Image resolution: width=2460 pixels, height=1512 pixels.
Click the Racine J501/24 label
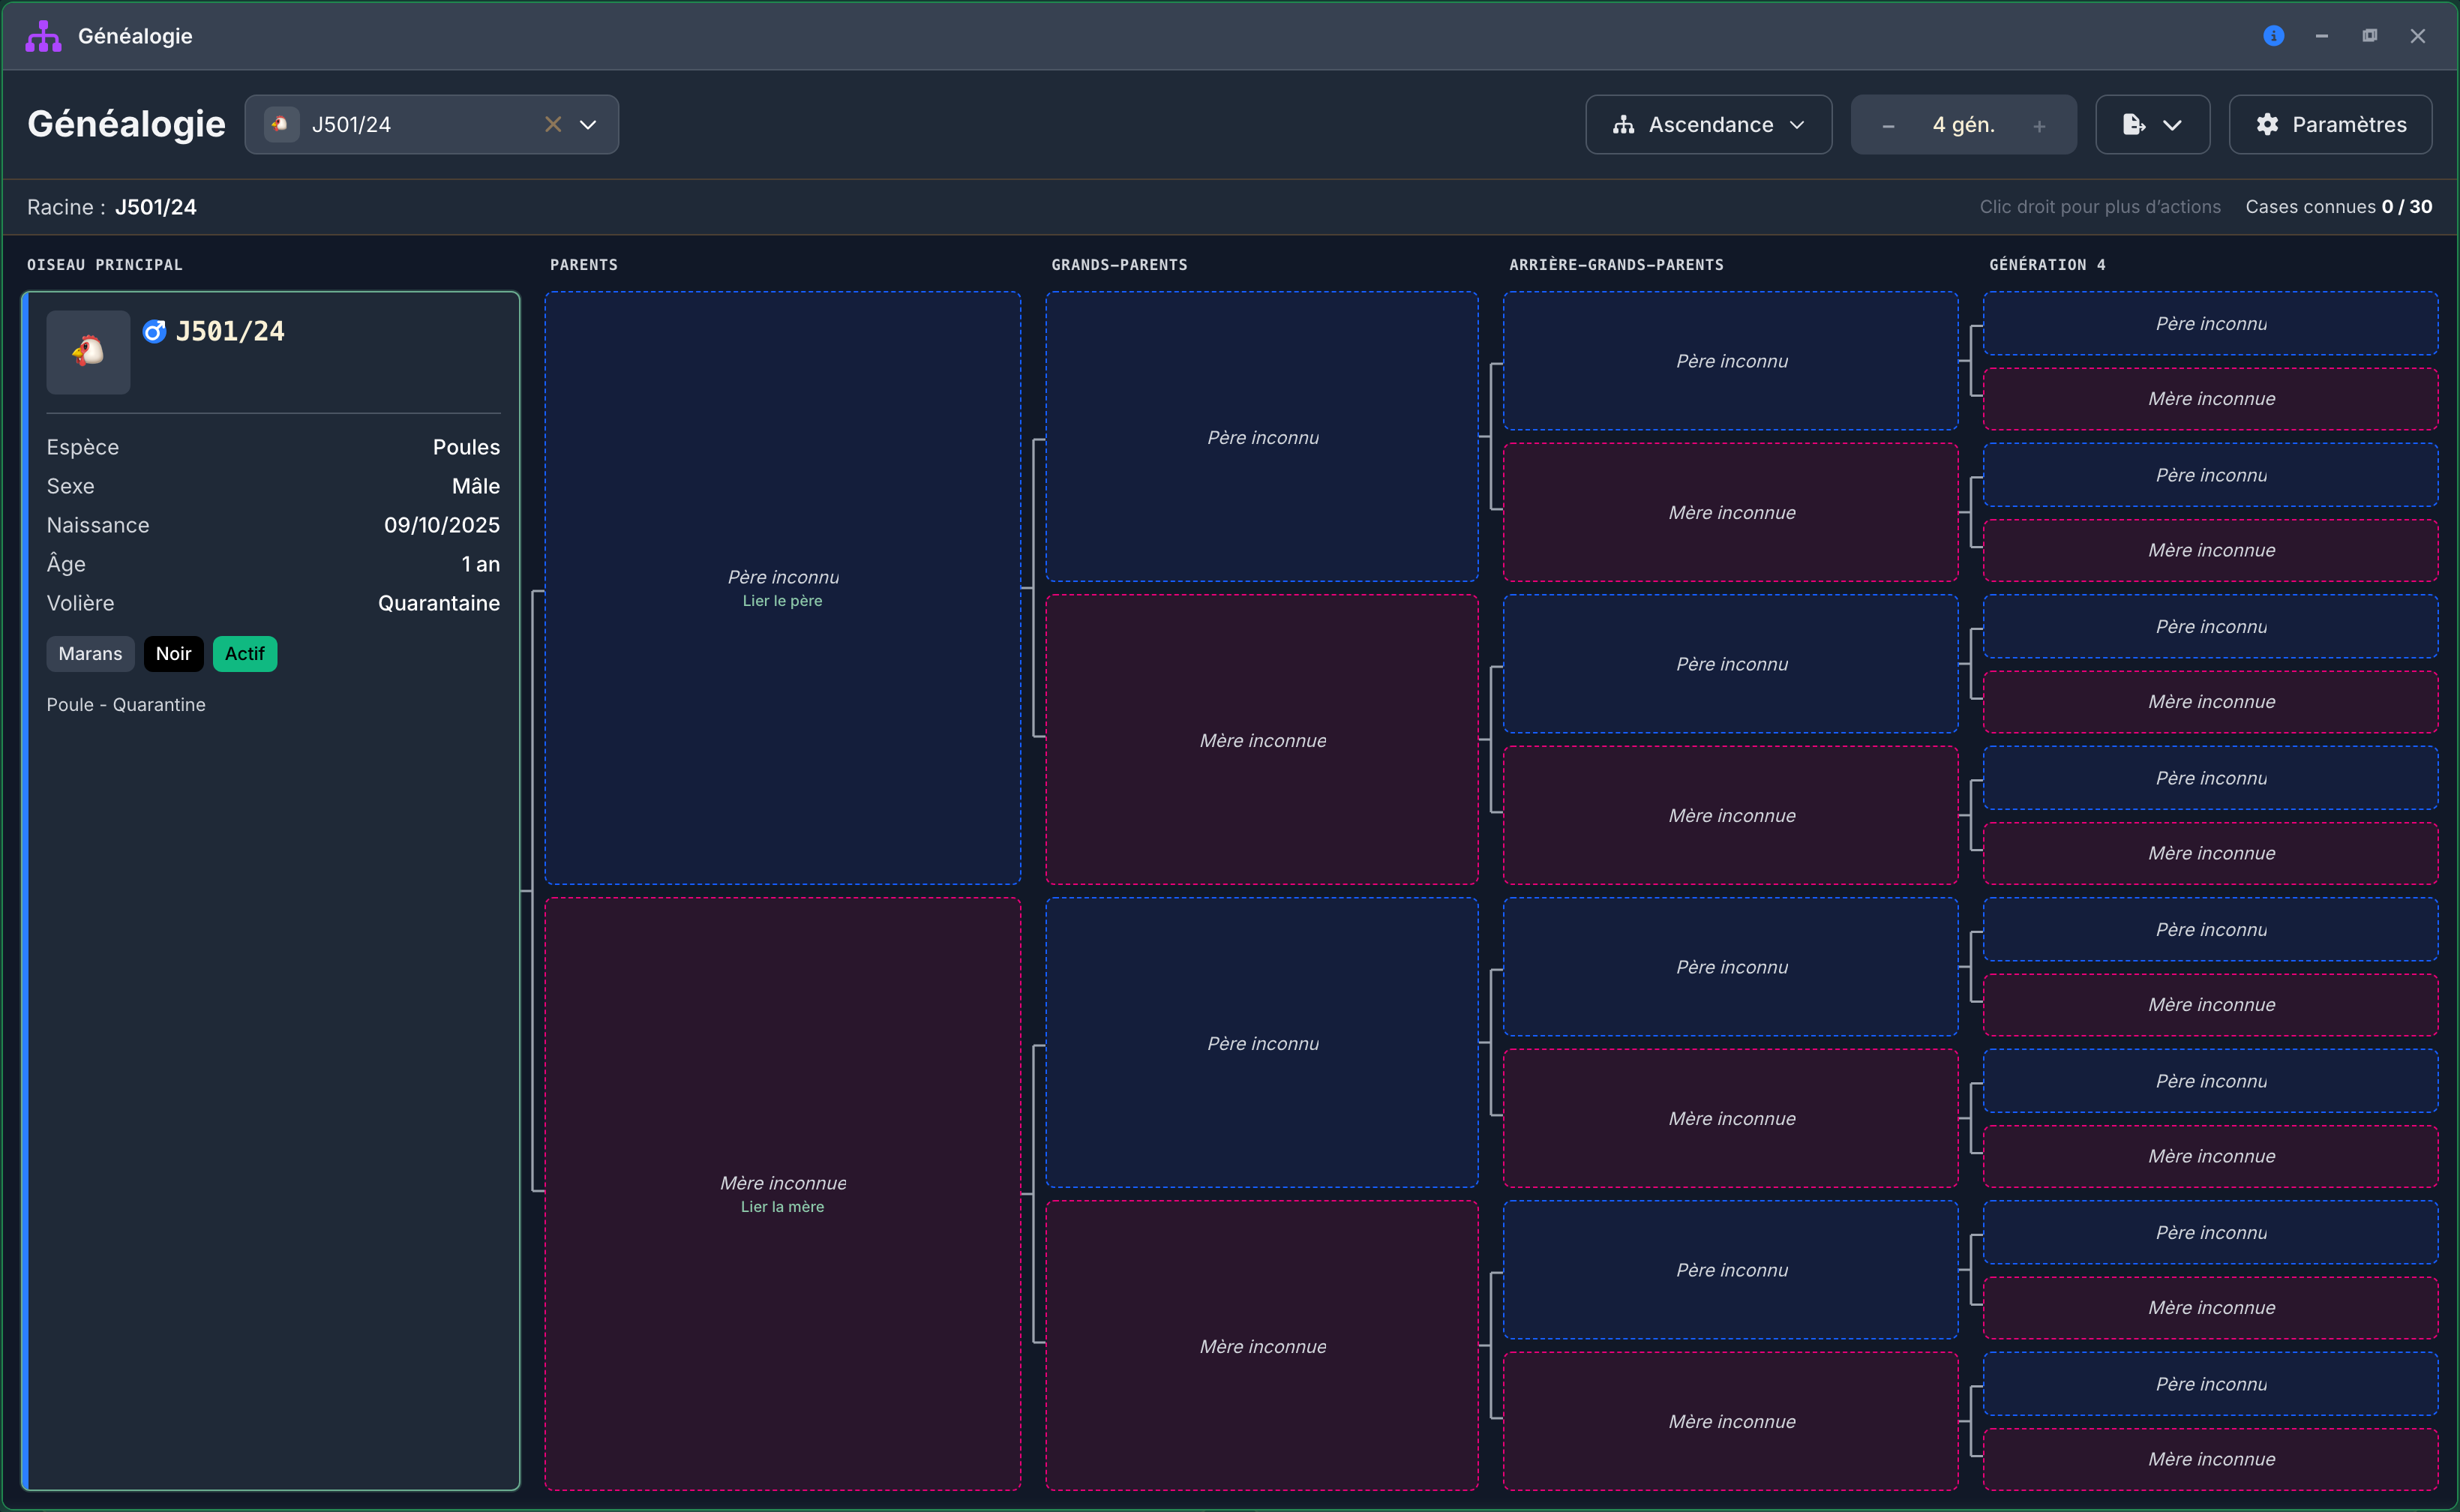click(112, 207)
